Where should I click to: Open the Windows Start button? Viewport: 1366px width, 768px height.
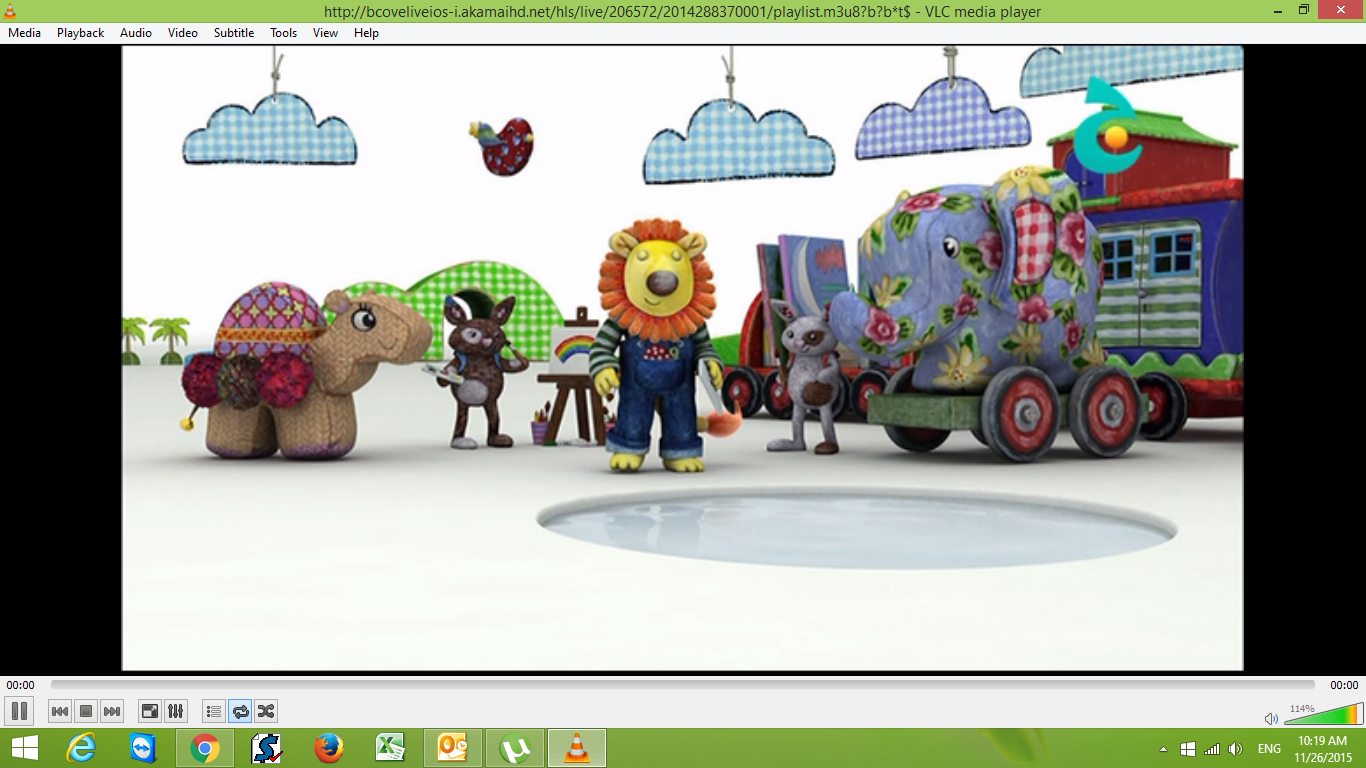24,748
